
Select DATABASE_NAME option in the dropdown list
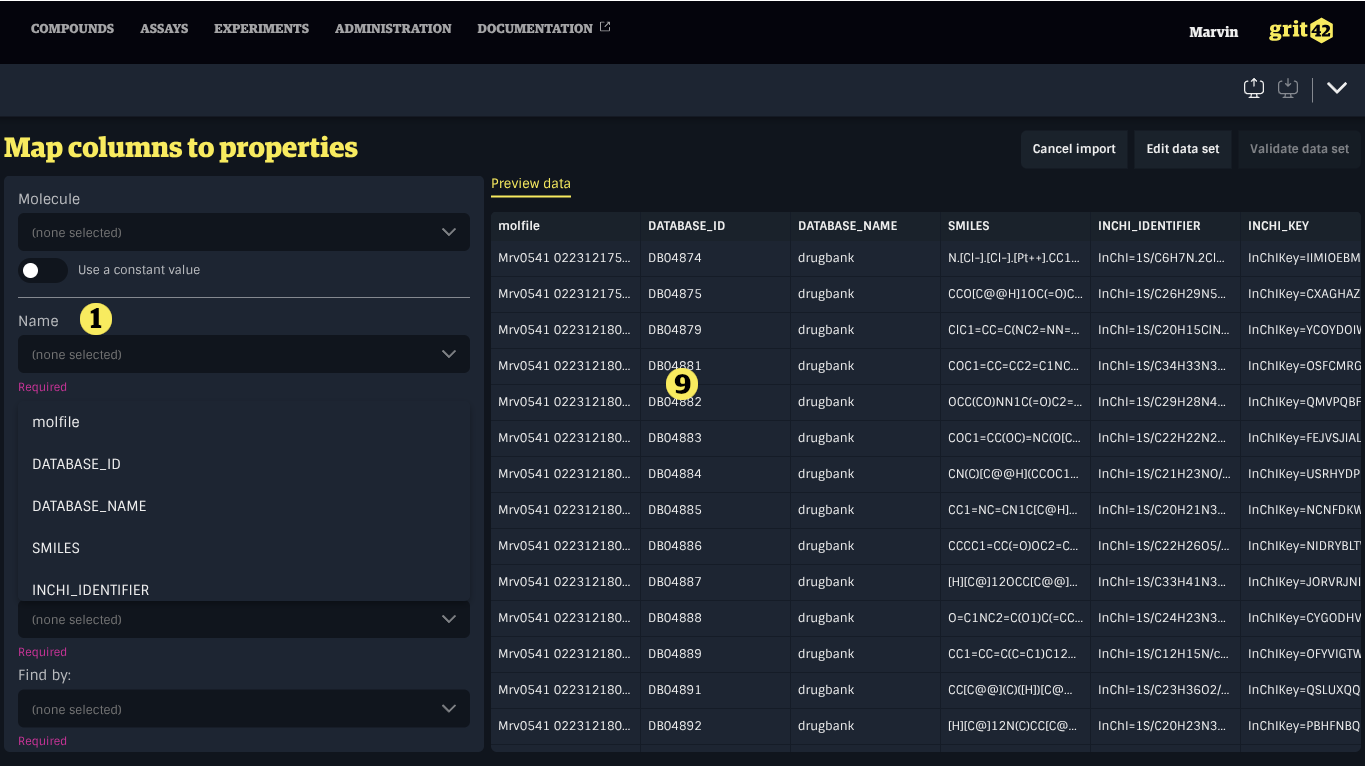click(x=244, y=506)
